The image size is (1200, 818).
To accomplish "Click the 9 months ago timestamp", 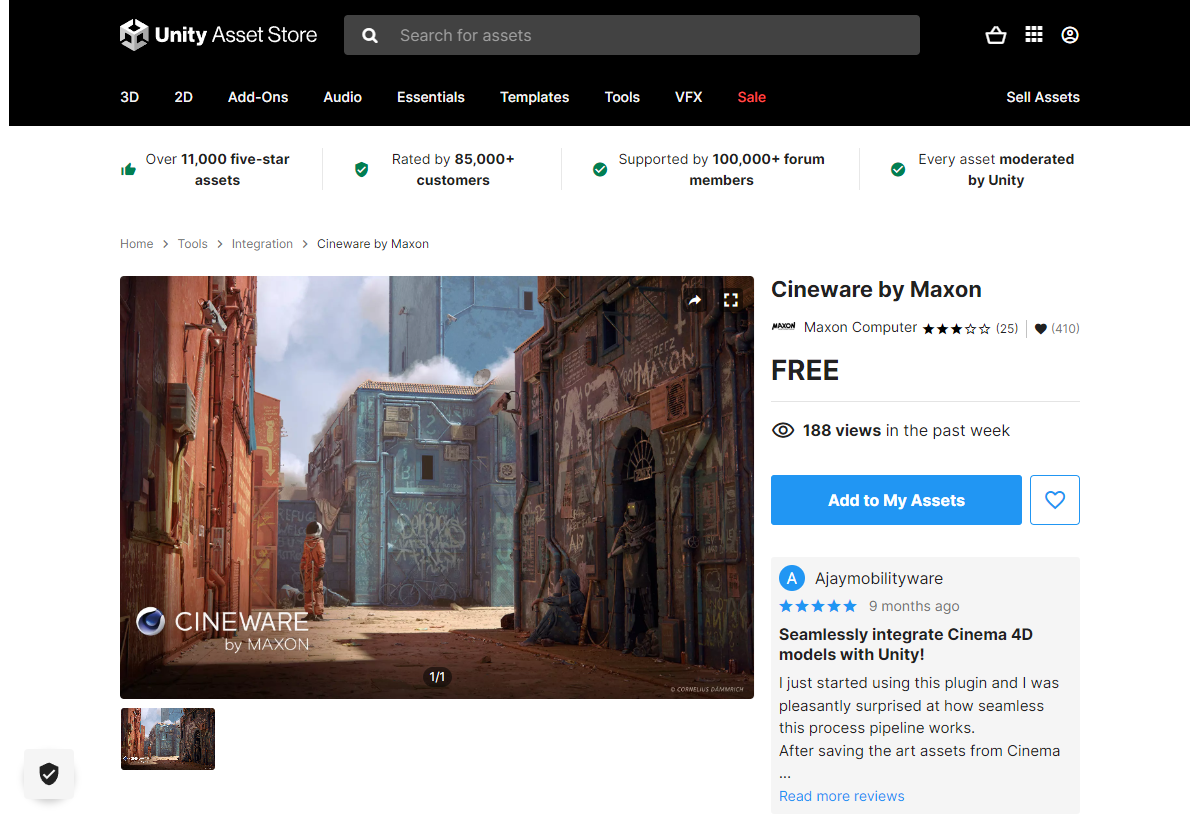I will tap(914, 606).
